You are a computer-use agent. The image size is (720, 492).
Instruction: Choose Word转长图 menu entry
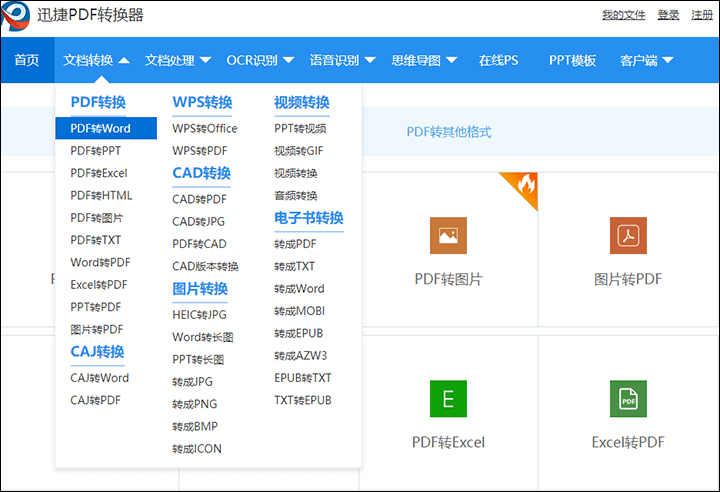202,337
